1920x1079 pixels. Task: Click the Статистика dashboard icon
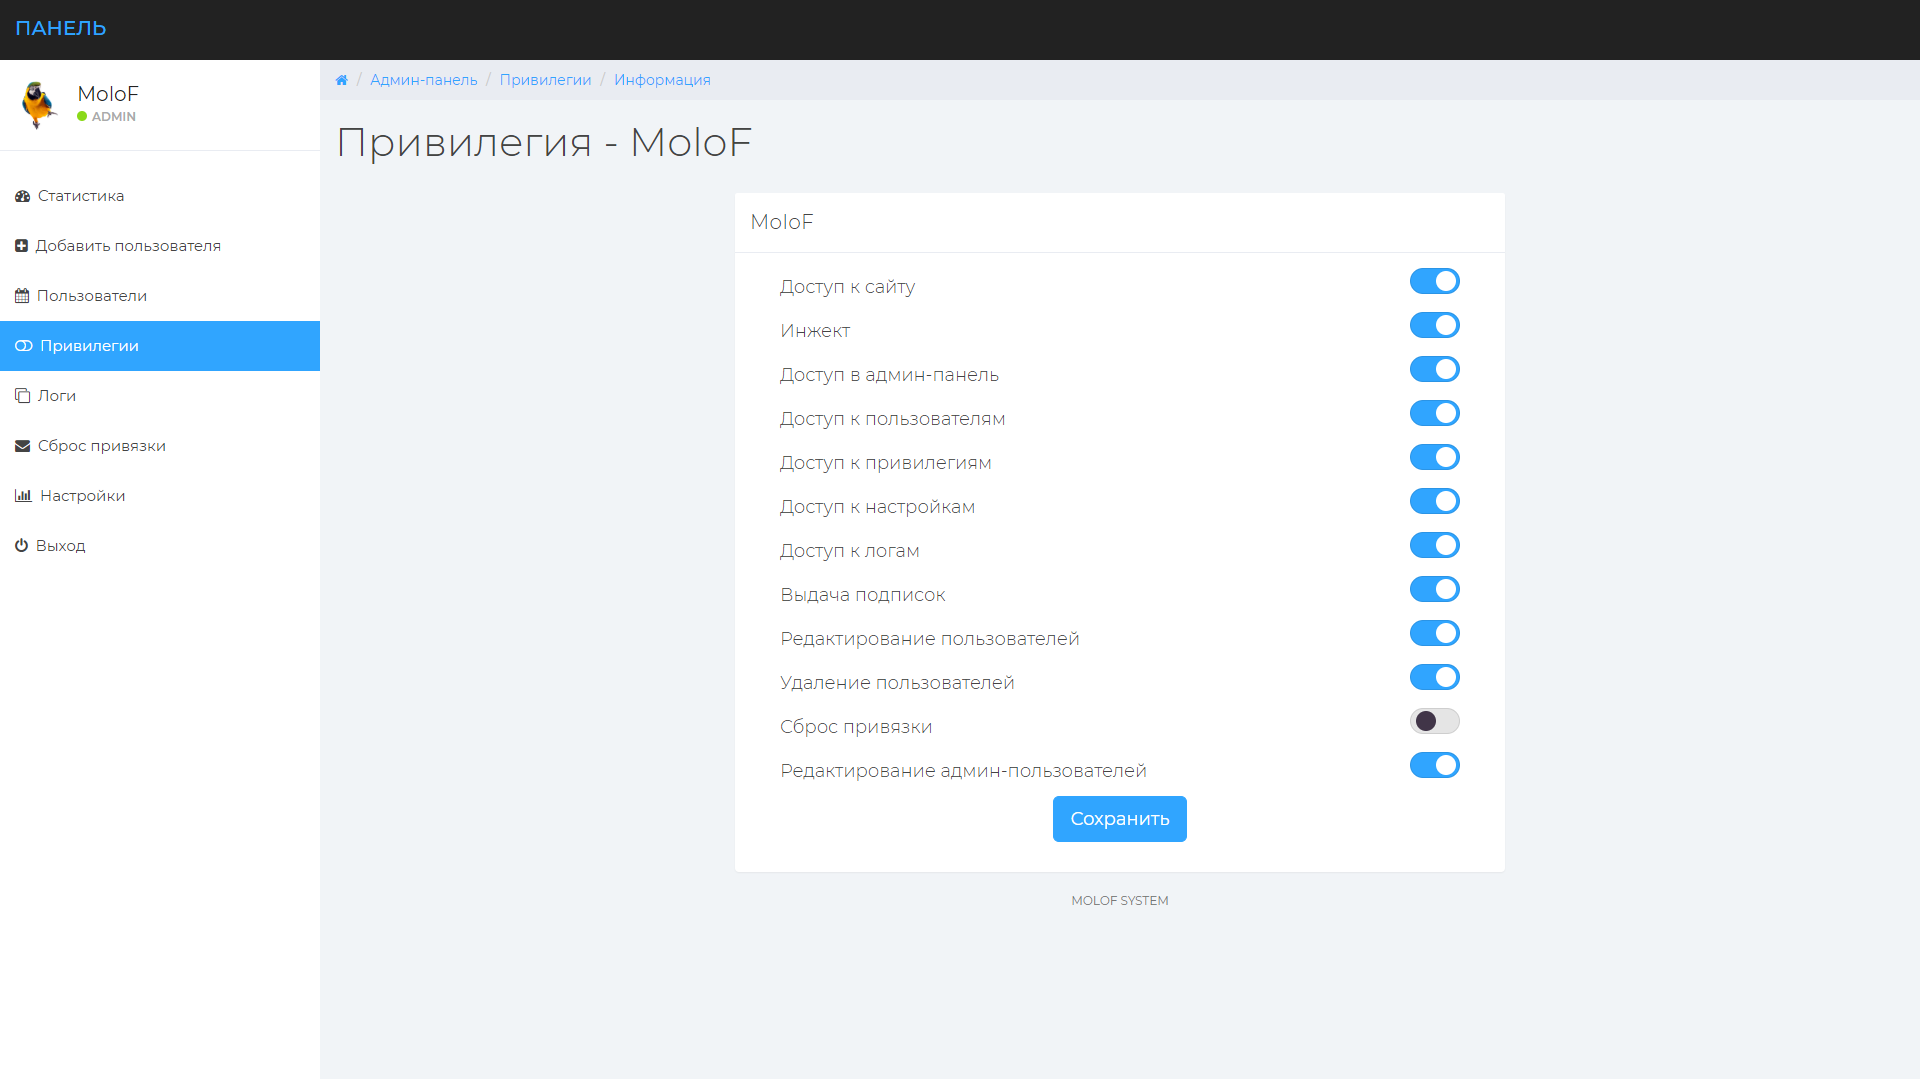22,196
